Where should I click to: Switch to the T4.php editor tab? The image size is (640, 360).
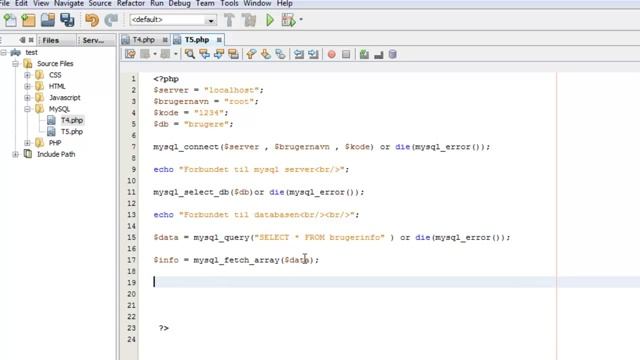[x=144, y=40]
